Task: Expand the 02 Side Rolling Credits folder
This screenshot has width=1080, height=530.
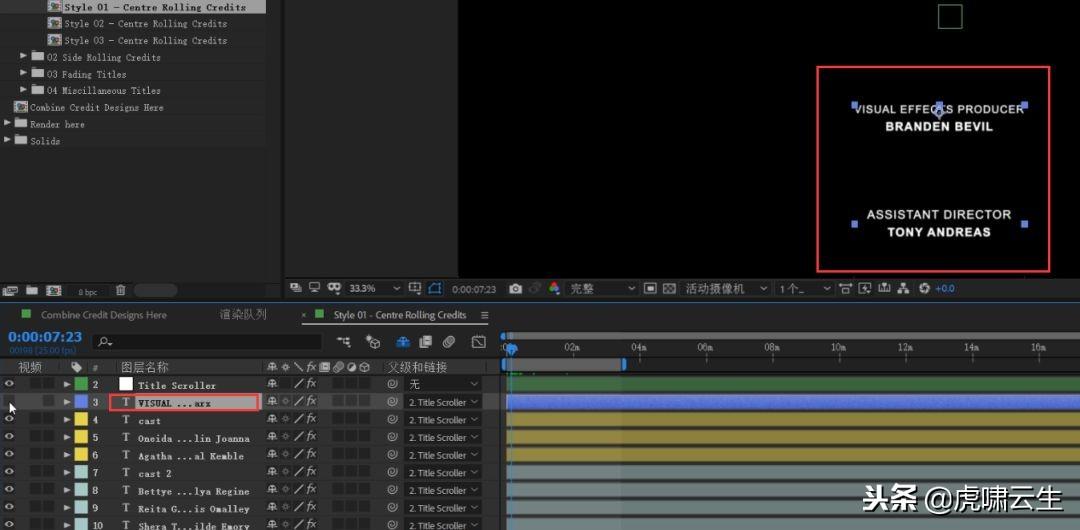Action: 24,57
